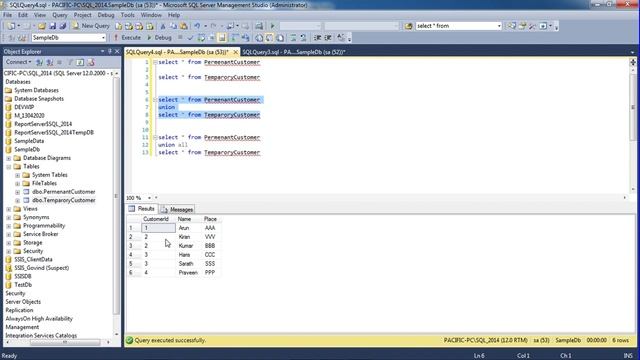Expand the dbo.PermenantCustomer table node
This screenshot has width=640, height=360.
[x=18, y=192]
